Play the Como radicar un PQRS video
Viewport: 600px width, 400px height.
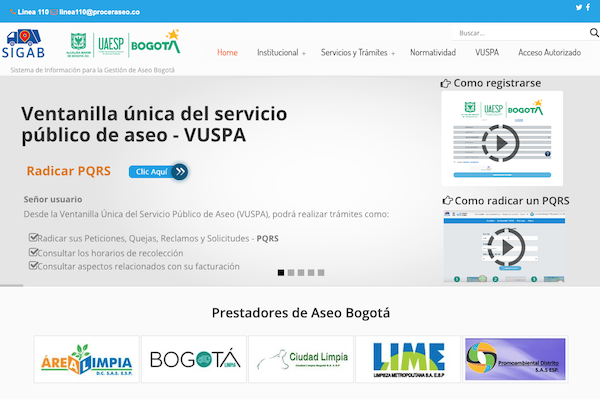tap(507, 247)
